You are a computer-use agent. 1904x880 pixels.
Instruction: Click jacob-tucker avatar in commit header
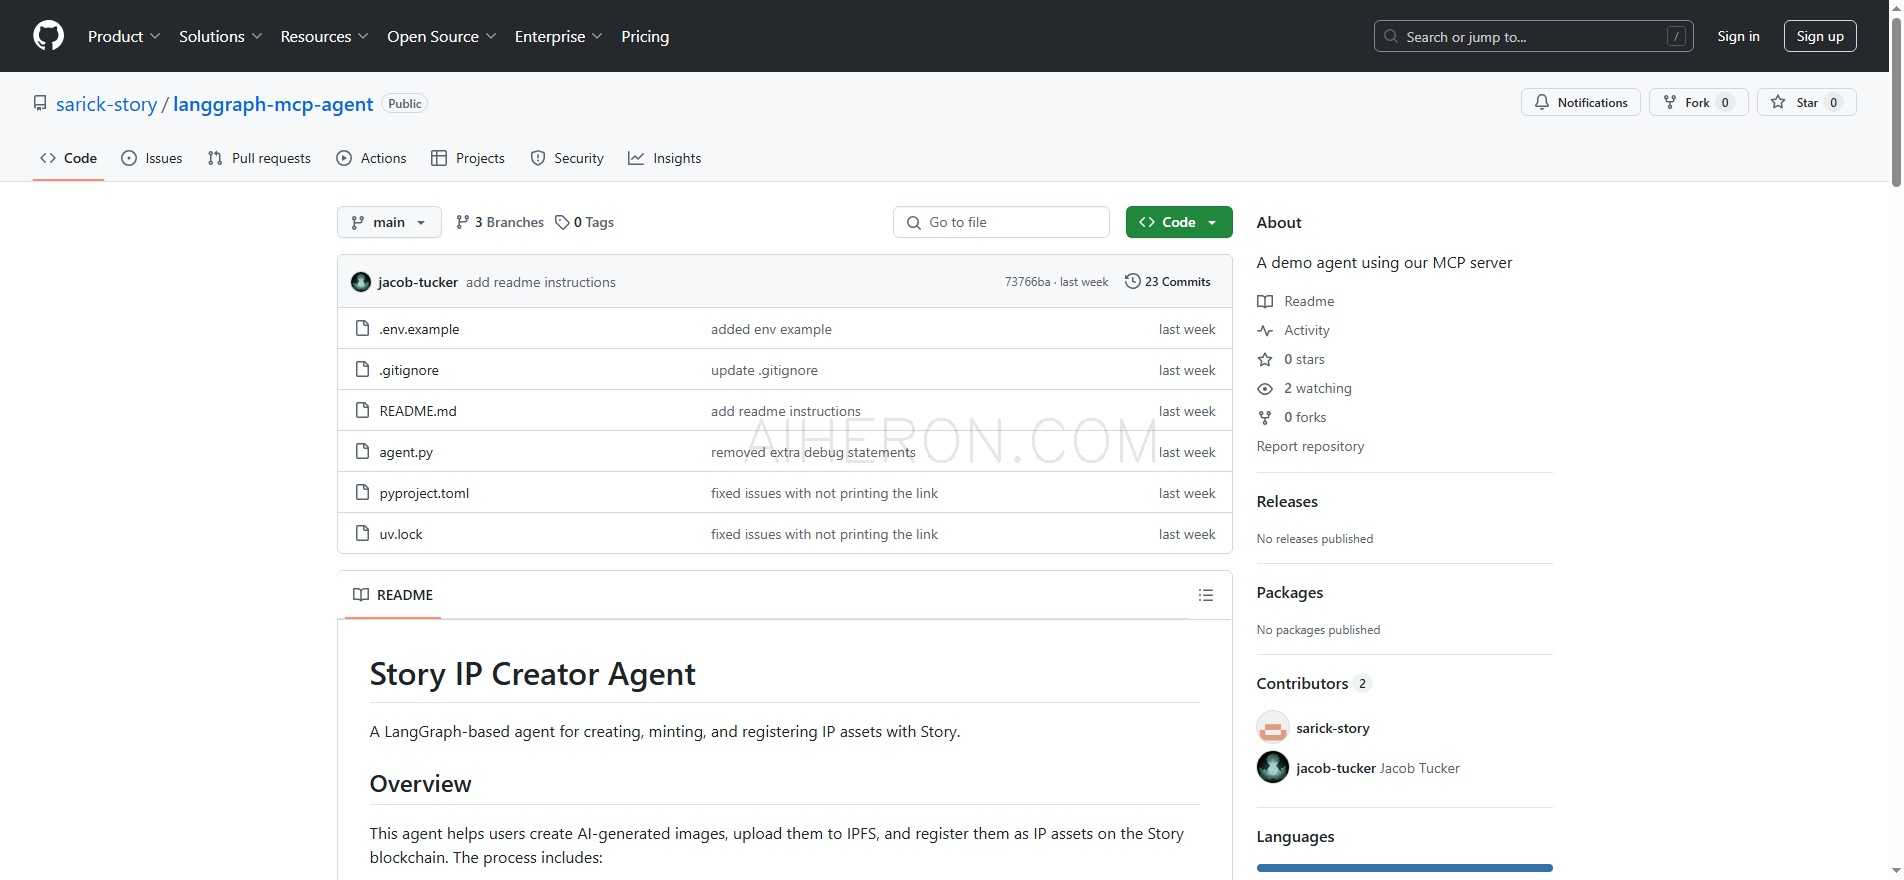click(x=361, y=282)
